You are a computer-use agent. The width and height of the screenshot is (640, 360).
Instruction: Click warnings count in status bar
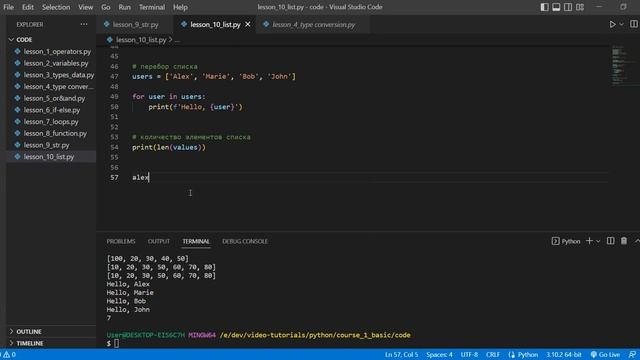coord(9,354)
